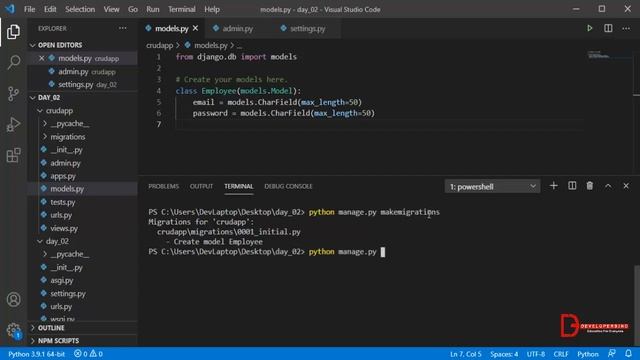Show the Problems panel tab
This screenshot has height=360, width=640.
click(164, 186)
